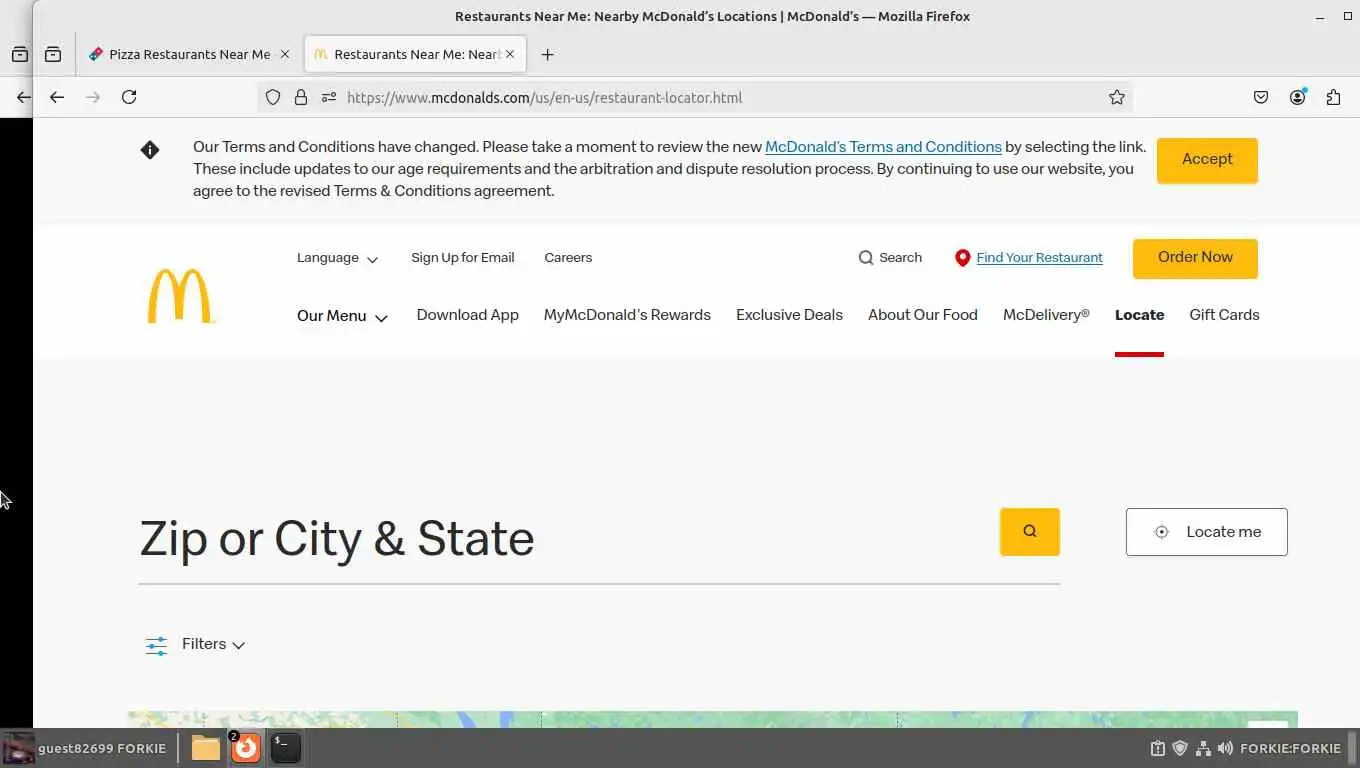Close the Pizza Restaurants Near Me tab
Image resolution: width=1360 pixels, height=768 pixels.
284,55
